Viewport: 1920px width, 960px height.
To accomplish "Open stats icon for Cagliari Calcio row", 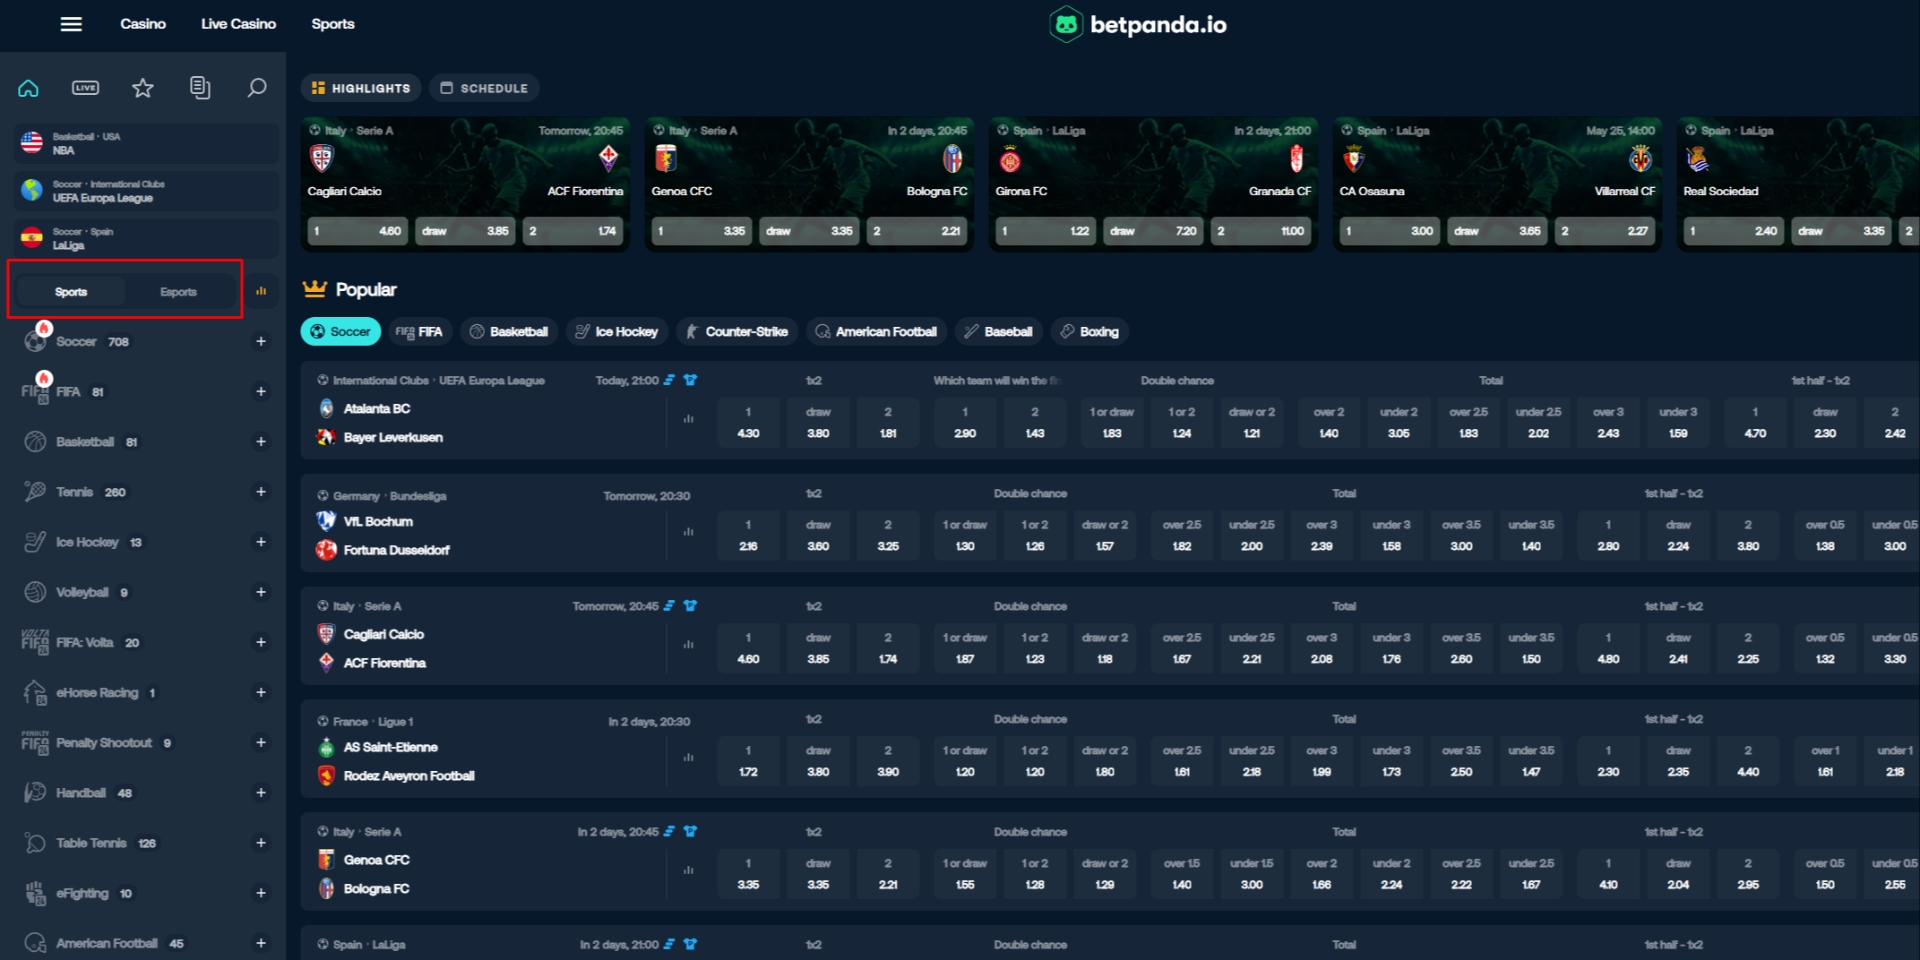I will point(688,645).
